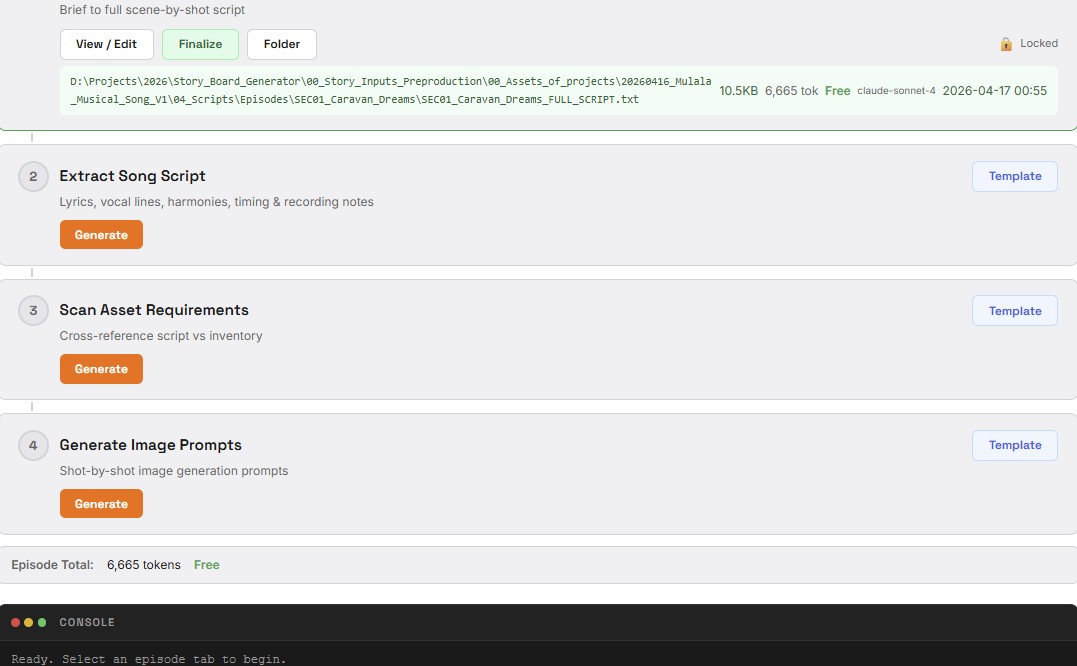Image resolution: width=1077 pixels, height=666 pixels.
Task: Click the Episode Total 6,665 tokens value
Action: (144, 564)
